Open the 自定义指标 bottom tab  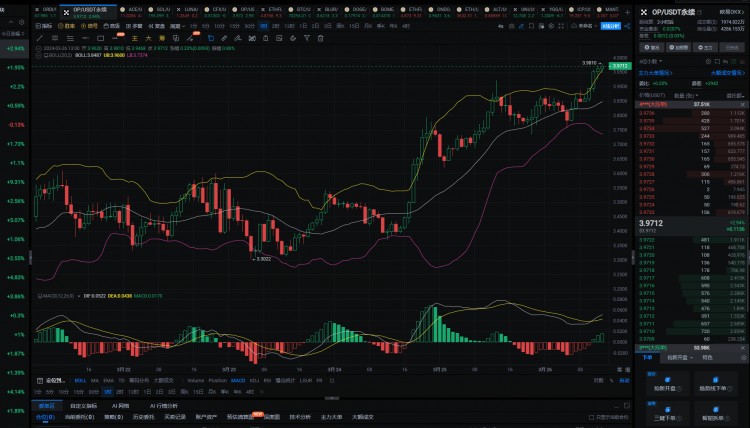pos(83,406)
